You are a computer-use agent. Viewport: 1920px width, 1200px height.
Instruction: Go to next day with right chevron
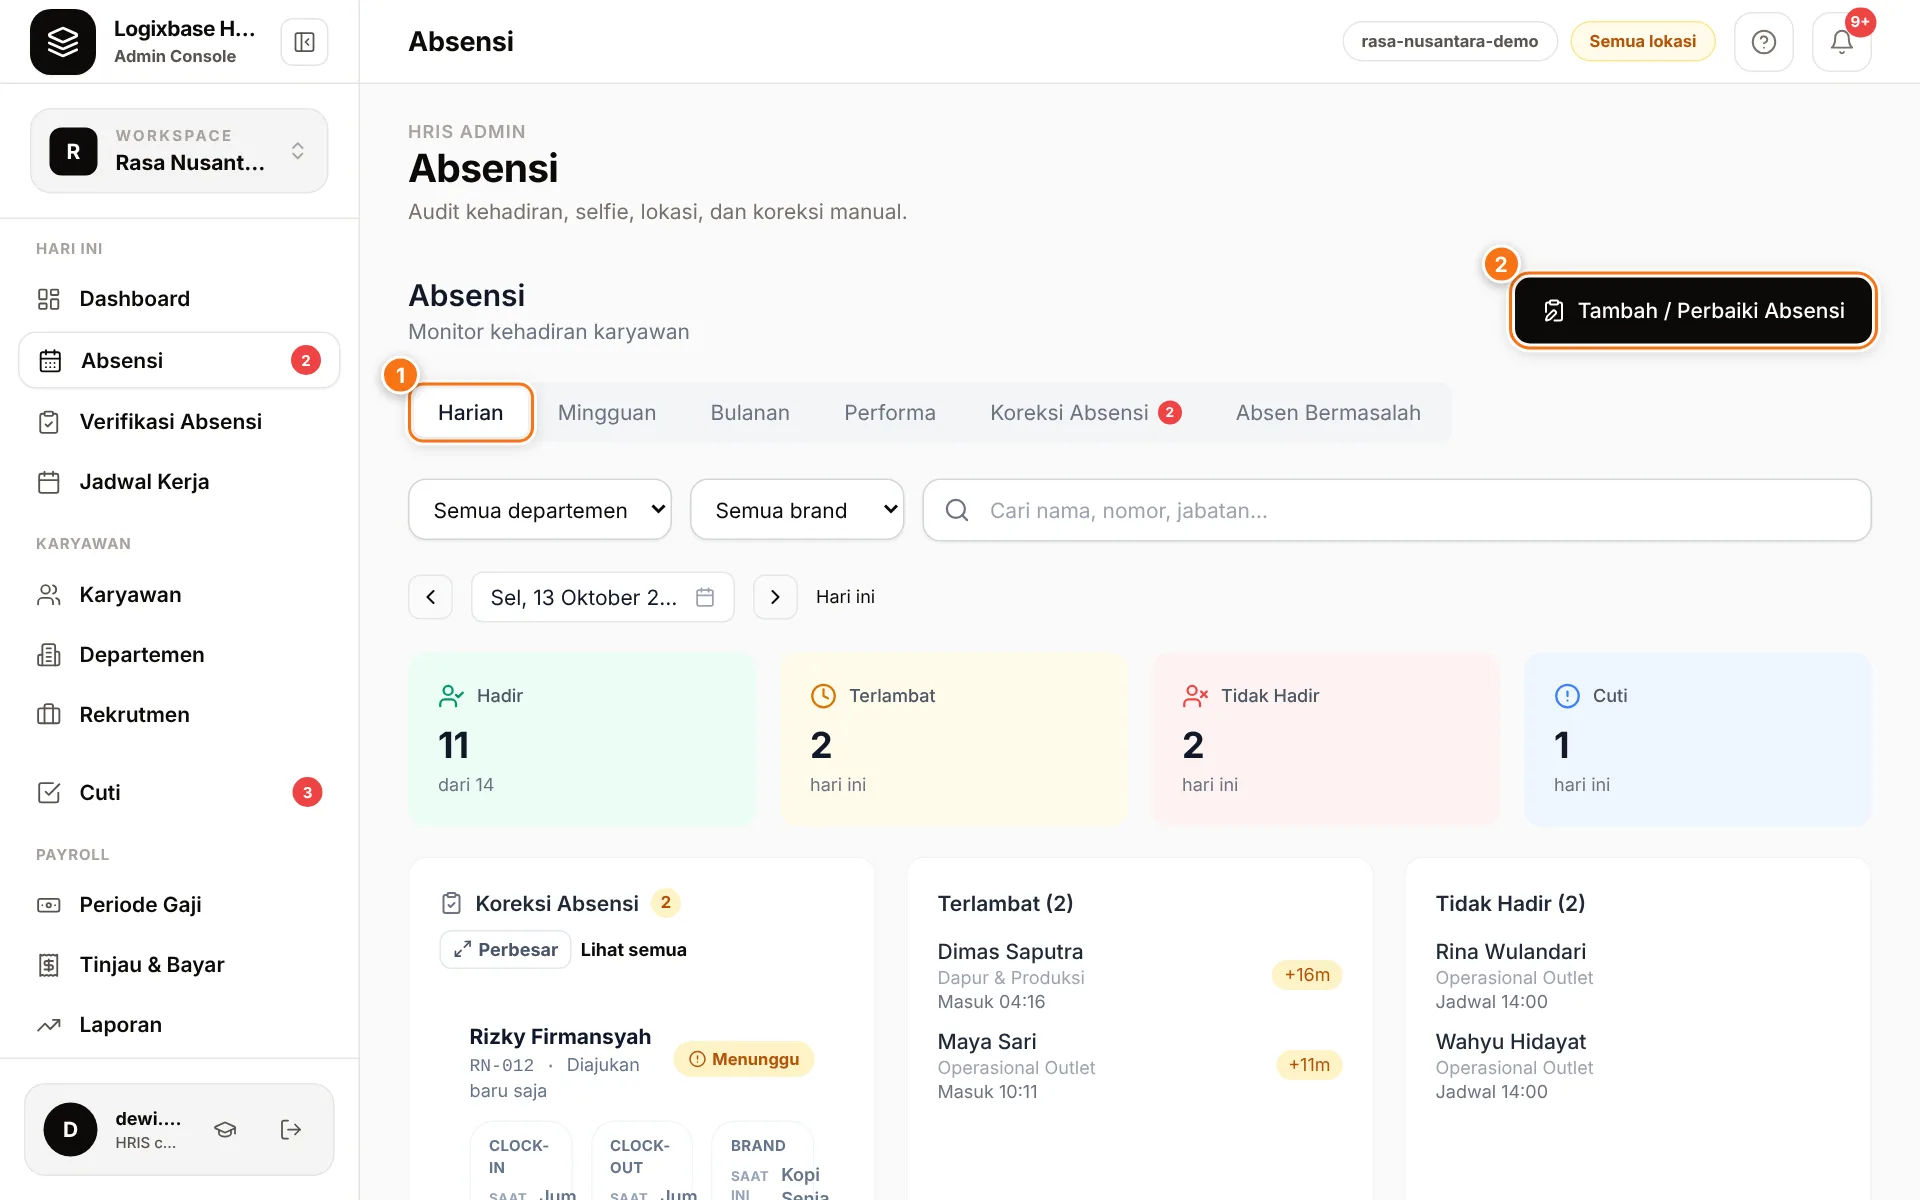pos(775,597)
